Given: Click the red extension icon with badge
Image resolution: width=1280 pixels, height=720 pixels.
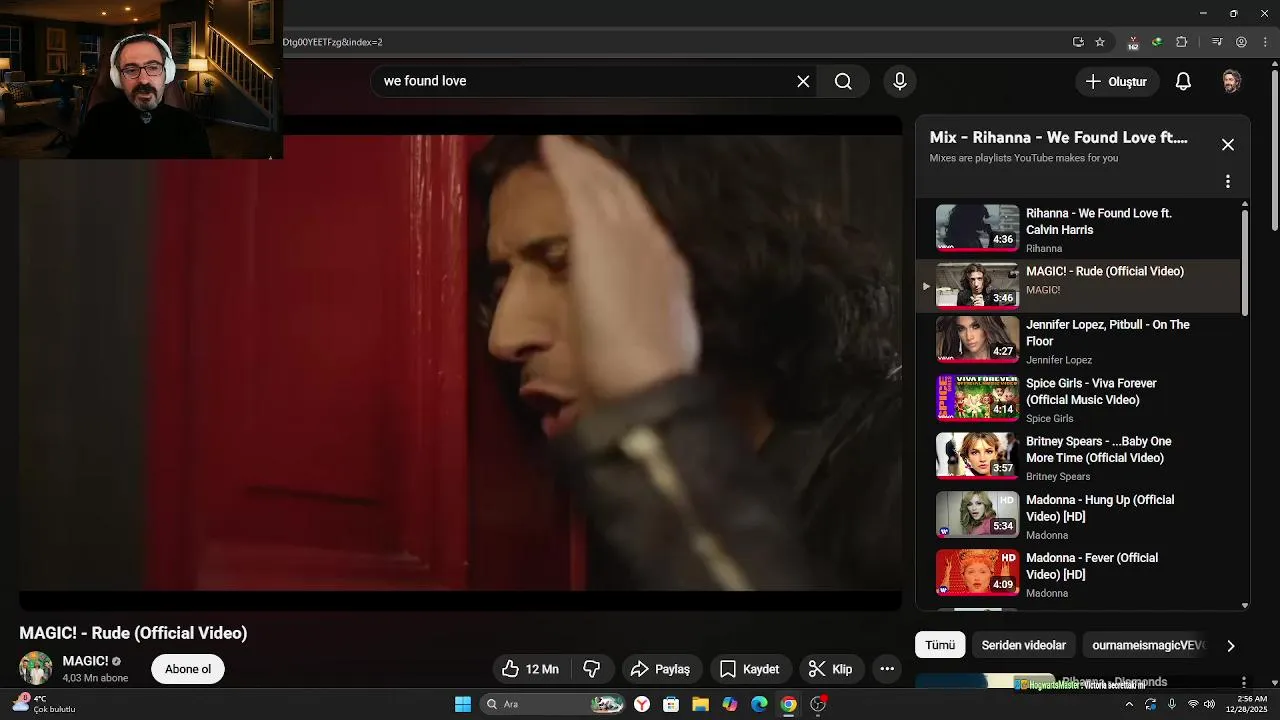Looking at the screenshot, I should click(x=1133, y=42).
